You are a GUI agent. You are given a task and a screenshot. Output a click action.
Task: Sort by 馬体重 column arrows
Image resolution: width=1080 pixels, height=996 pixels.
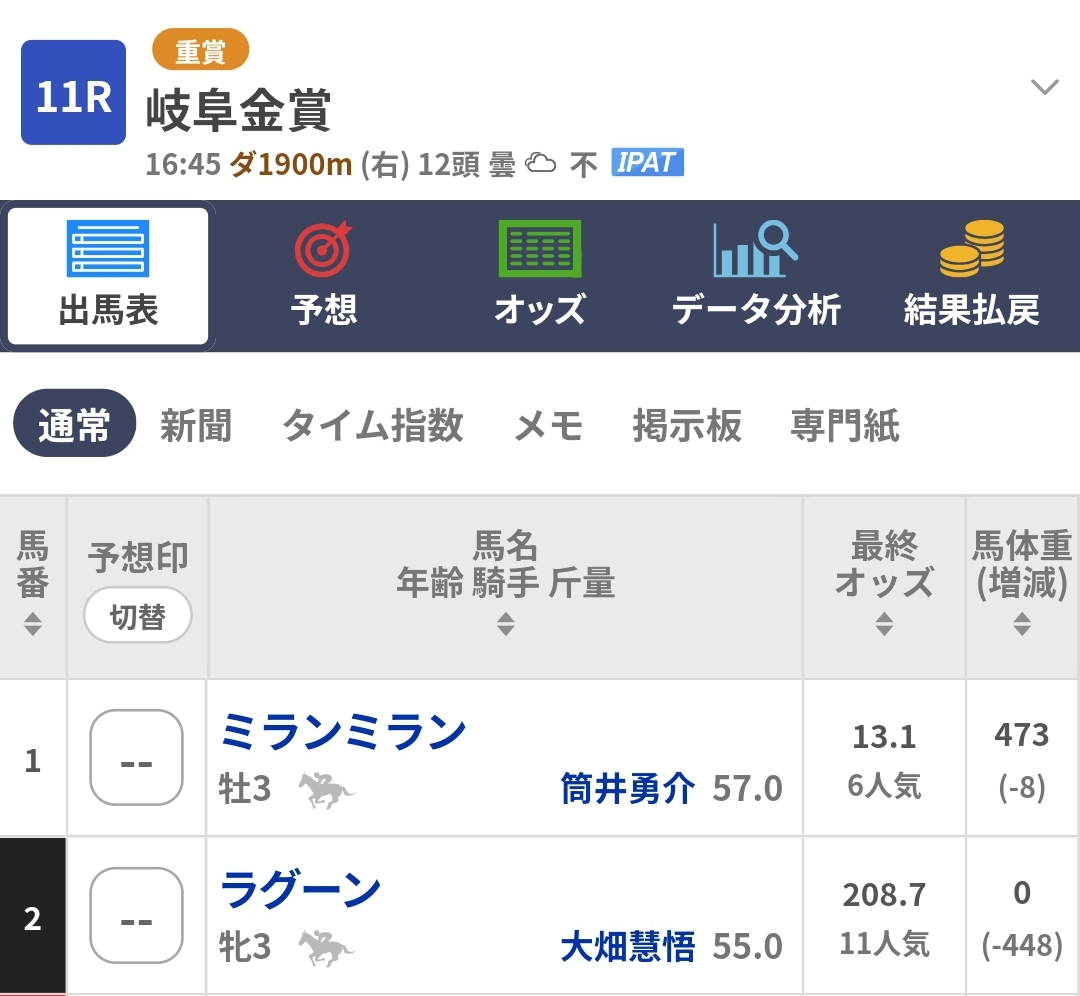[x=1021, y=625]
